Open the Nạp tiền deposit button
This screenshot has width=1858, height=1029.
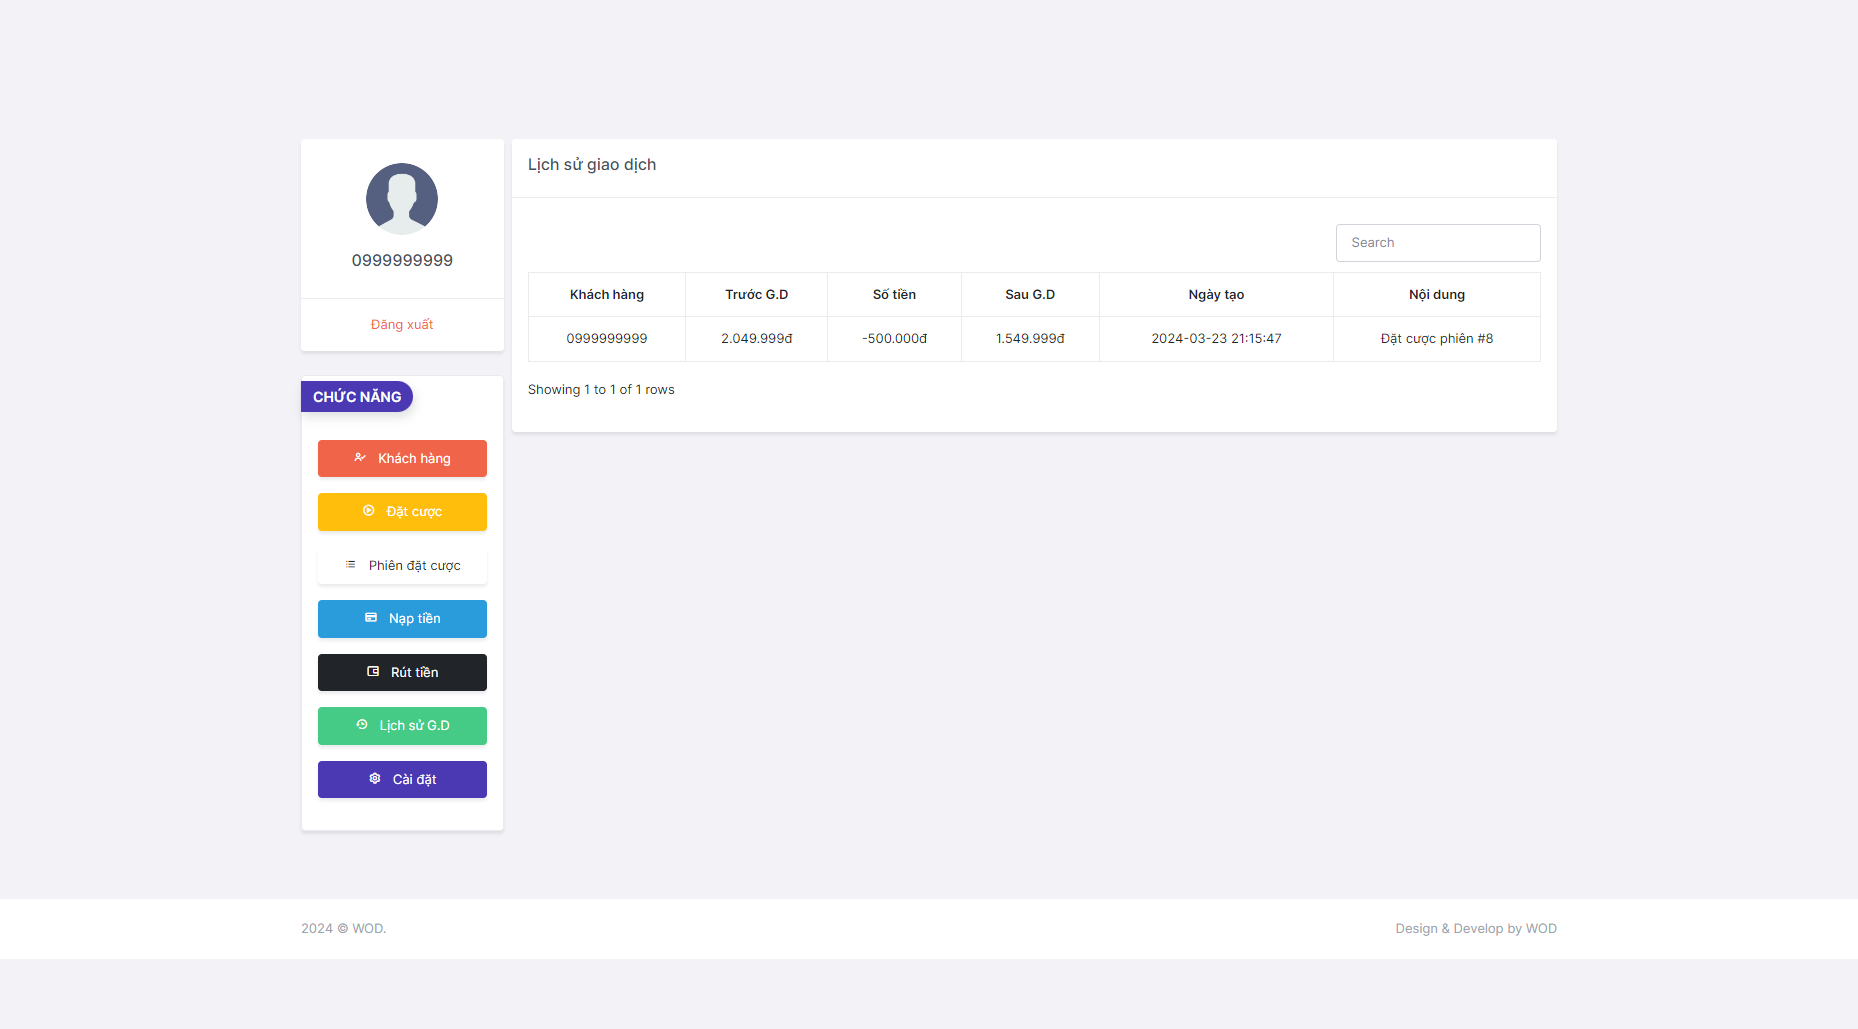pyautogui.click(x=402, y=618)
